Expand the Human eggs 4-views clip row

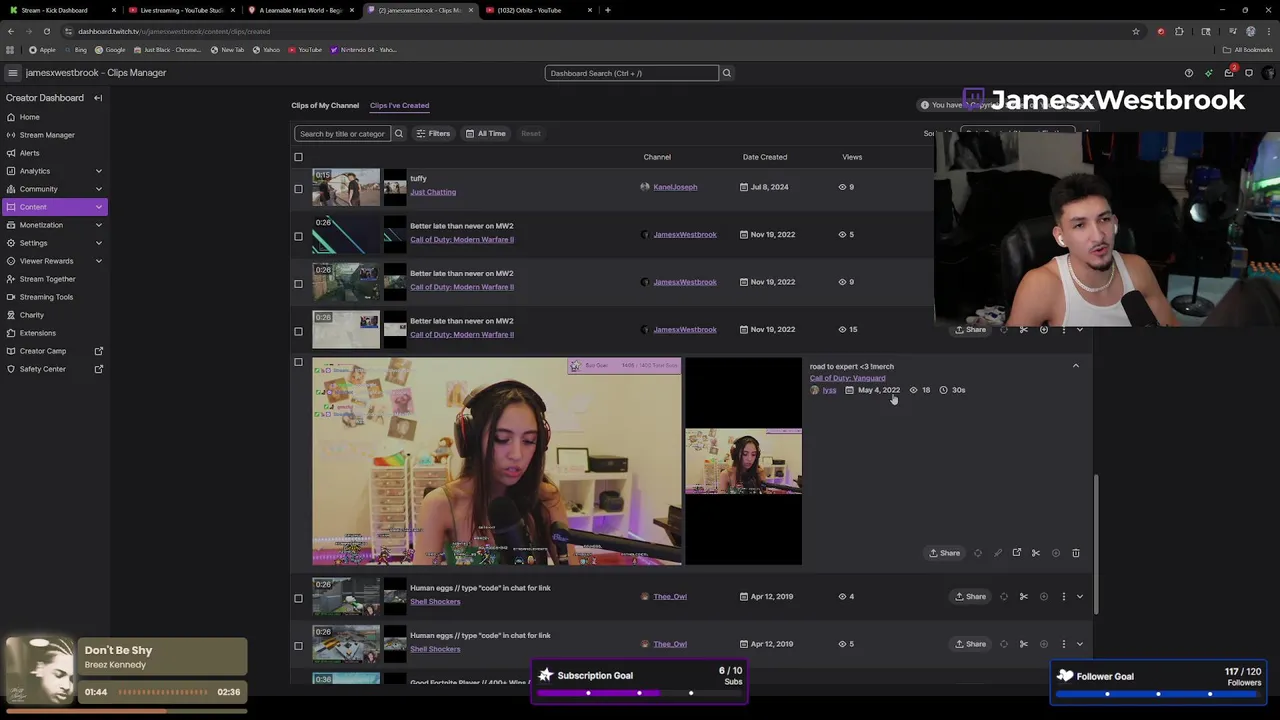(1079, 597)
